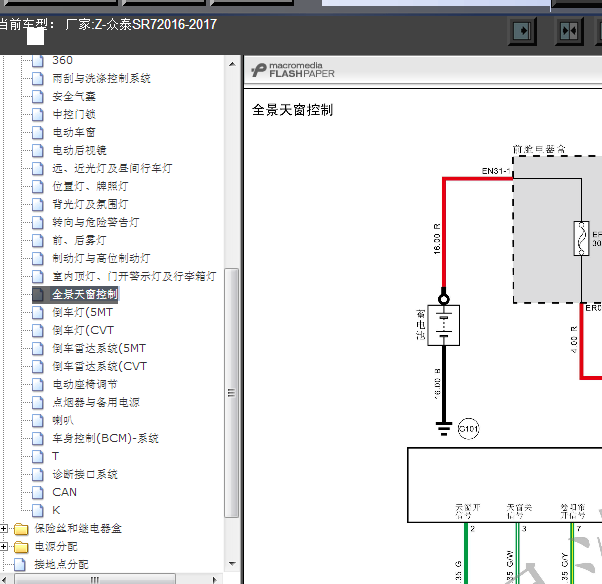Screen dimensions: 602x584
Task: Click tree panel scroll down arrow
Action: (x=232, y=564)
